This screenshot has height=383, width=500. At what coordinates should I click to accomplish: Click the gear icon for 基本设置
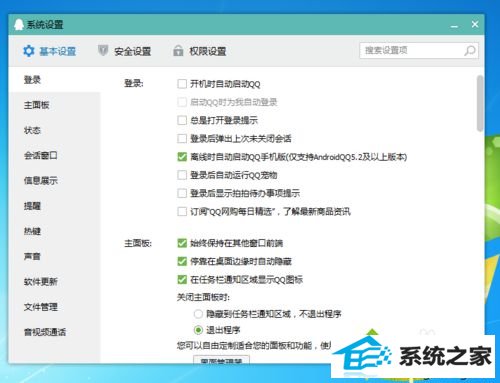pos(29,51)
